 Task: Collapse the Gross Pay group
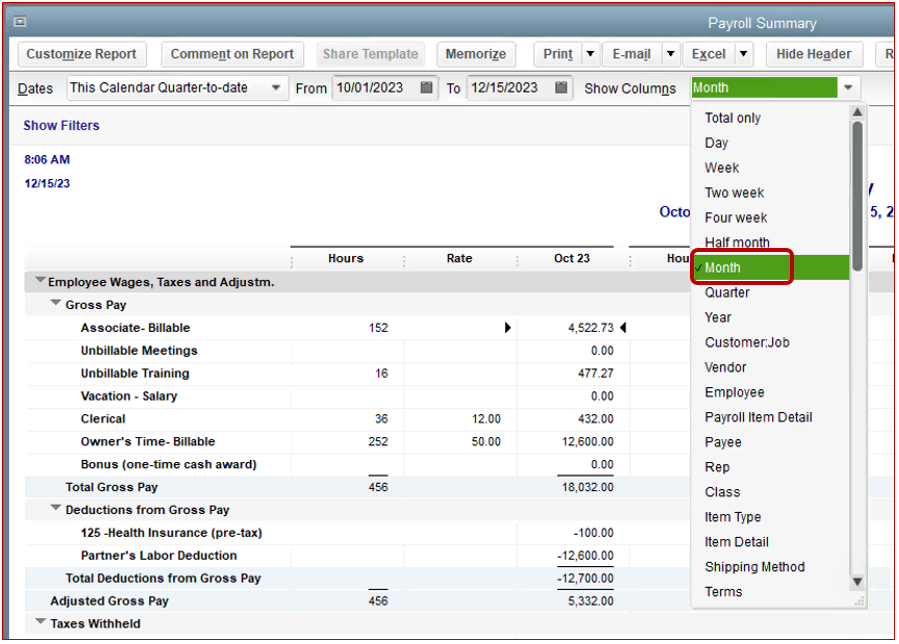(56, 303)
